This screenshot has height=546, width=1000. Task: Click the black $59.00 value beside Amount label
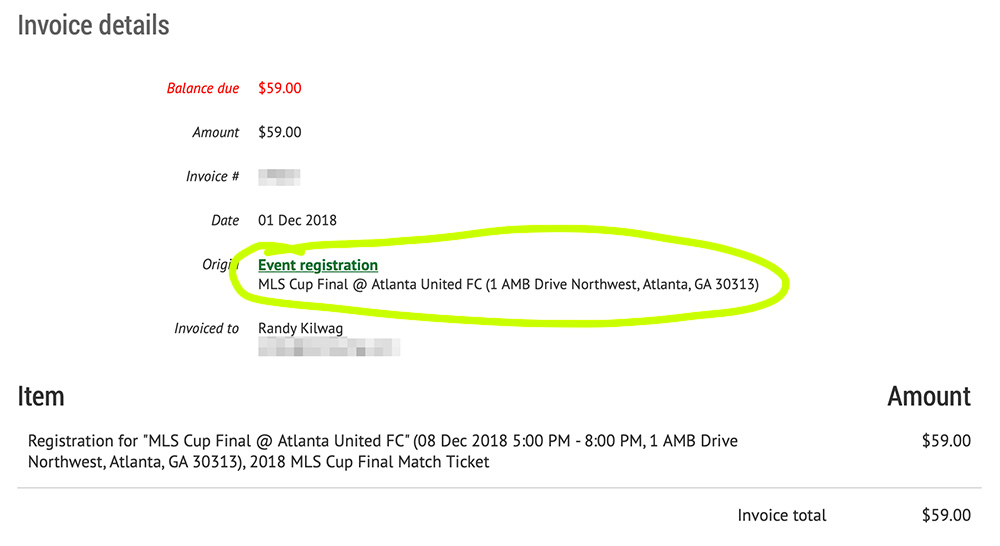[280, 132]
